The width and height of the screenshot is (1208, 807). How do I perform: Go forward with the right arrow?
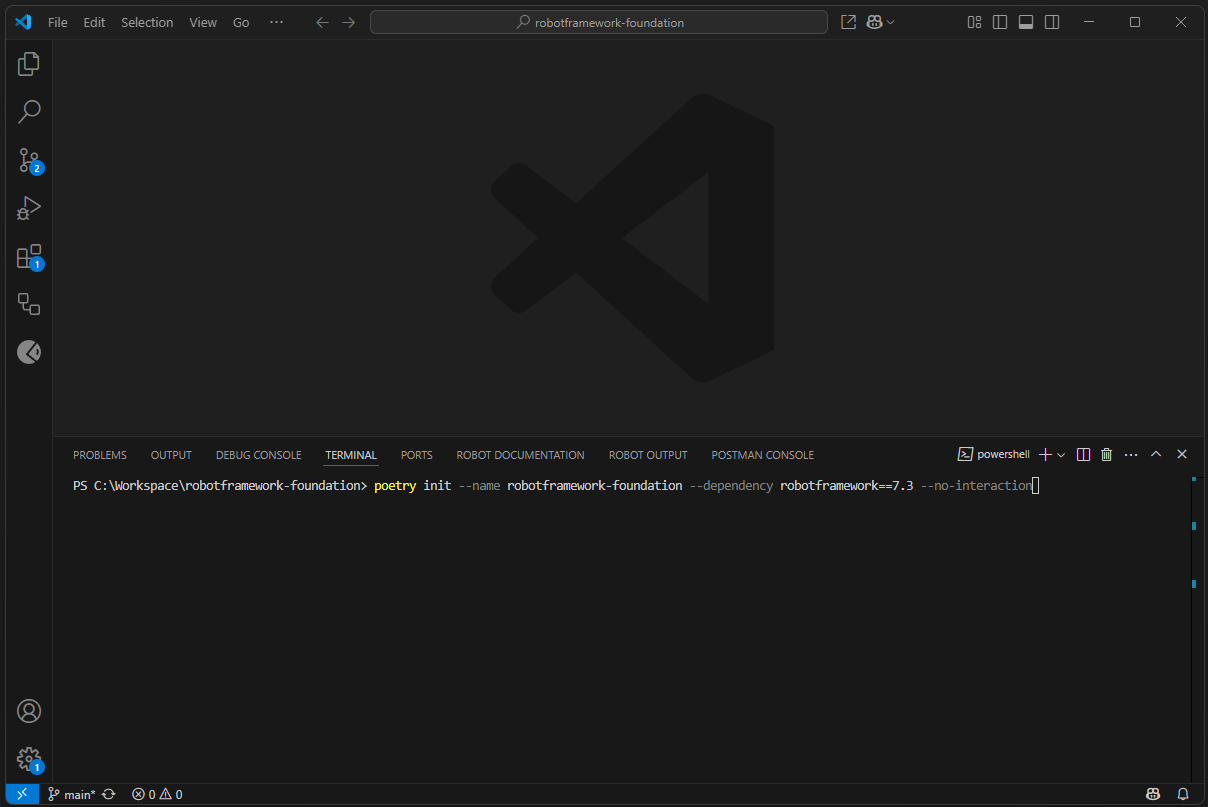pos(348,22)
